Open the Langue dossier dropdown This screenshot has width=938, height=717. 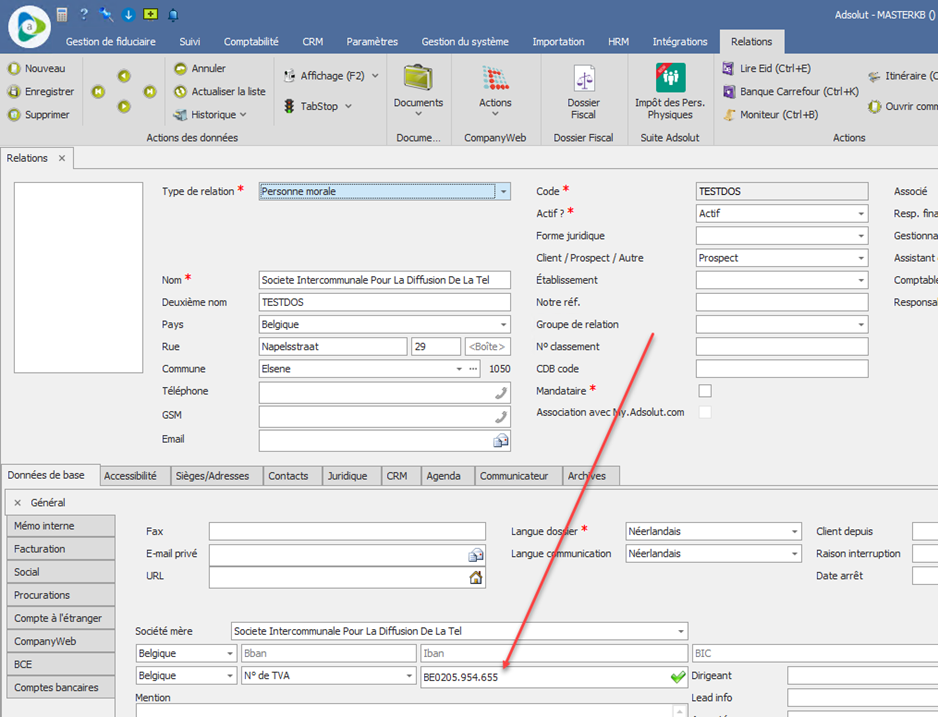point(794,532)
